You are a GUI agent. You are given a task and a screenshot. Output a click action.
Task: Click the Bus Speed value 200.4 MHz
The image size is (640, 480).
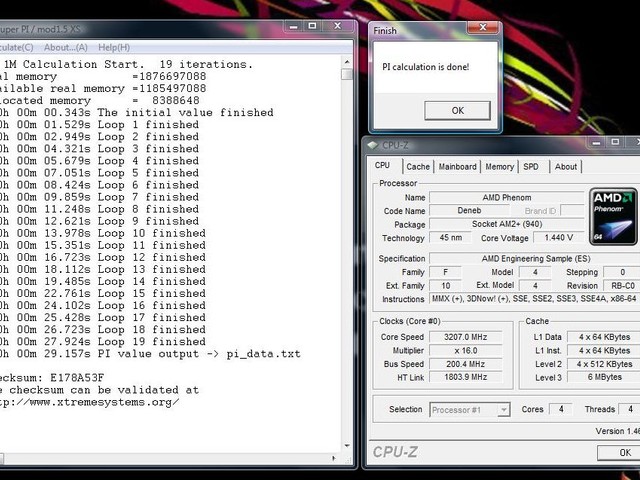[x=465, y=364]
